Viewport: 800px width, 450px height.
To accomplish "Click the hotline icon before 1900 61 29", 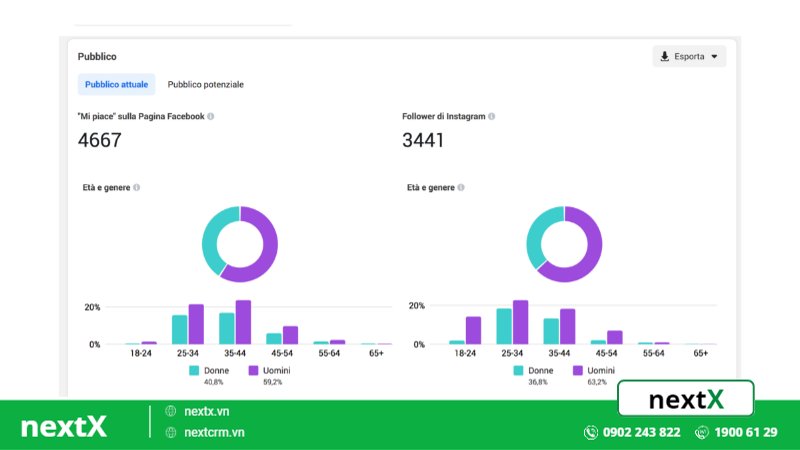I will click(701, 432).
